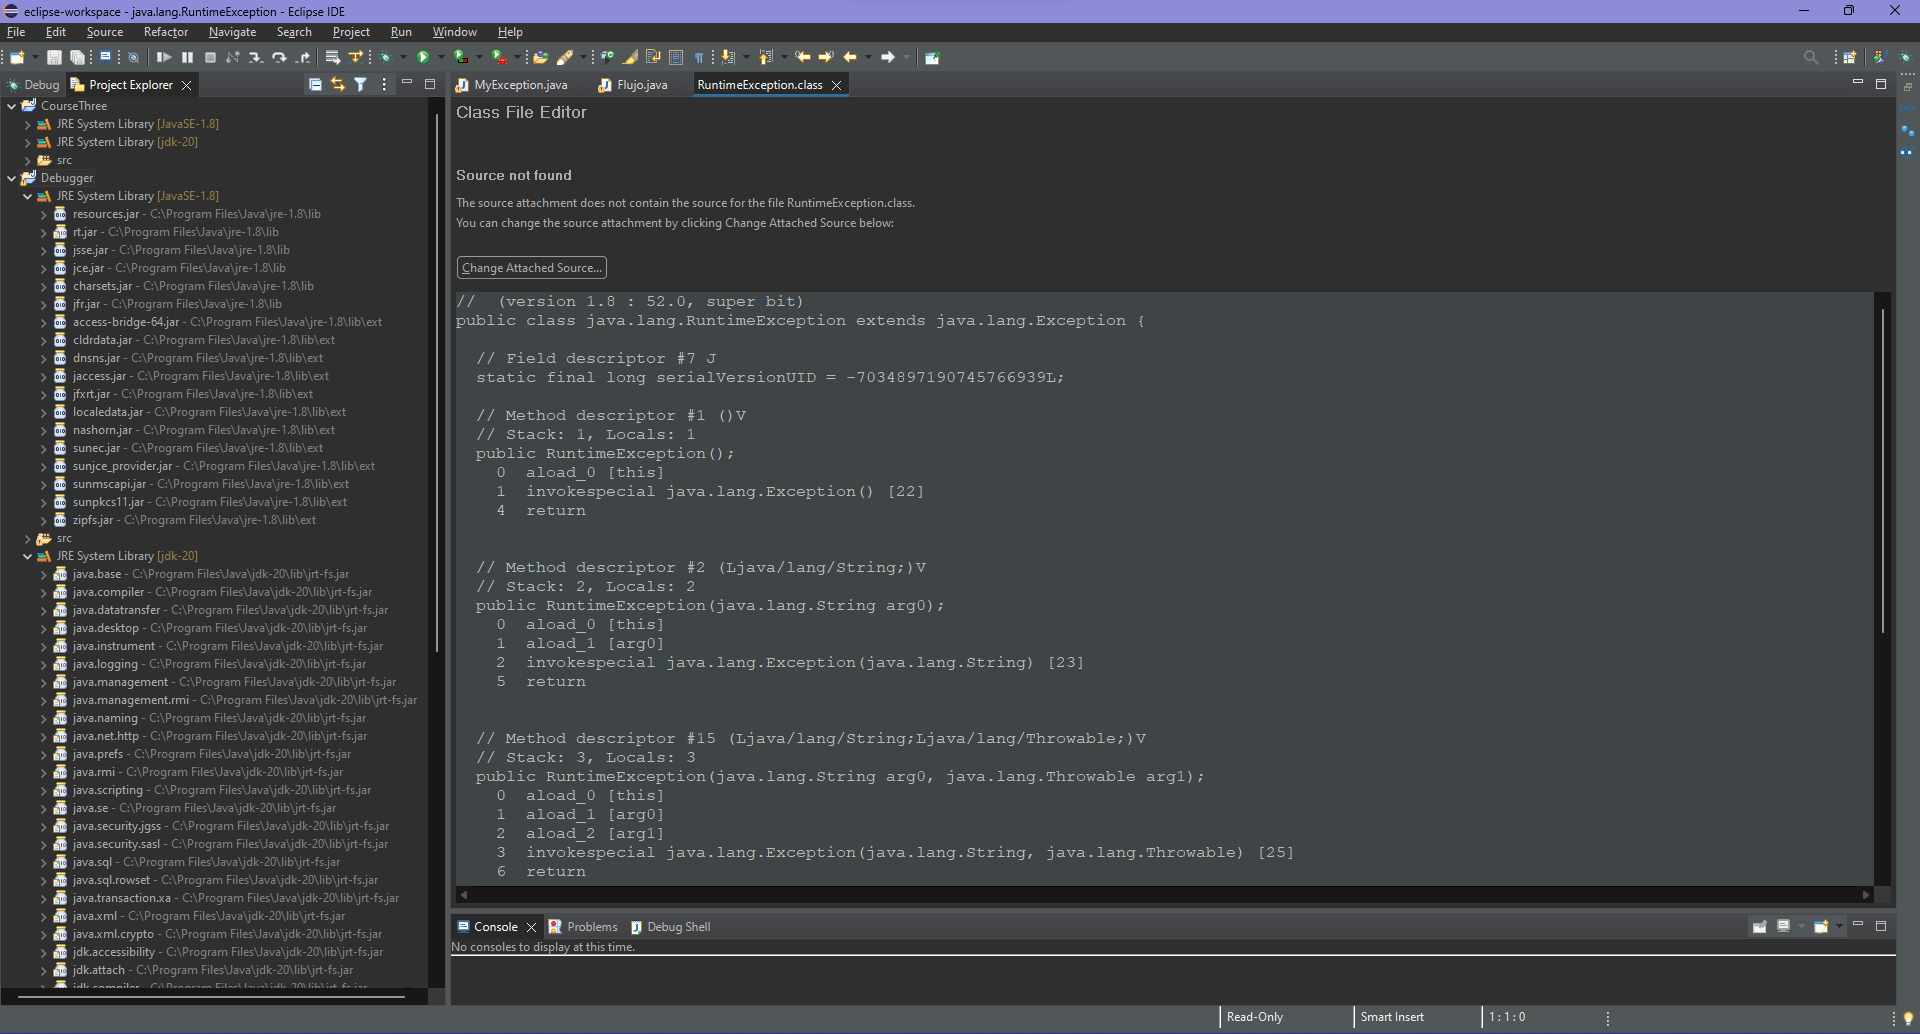The image size is (1920, 1034).
Task: Open the Window menu
Action: tap(454, 32)
